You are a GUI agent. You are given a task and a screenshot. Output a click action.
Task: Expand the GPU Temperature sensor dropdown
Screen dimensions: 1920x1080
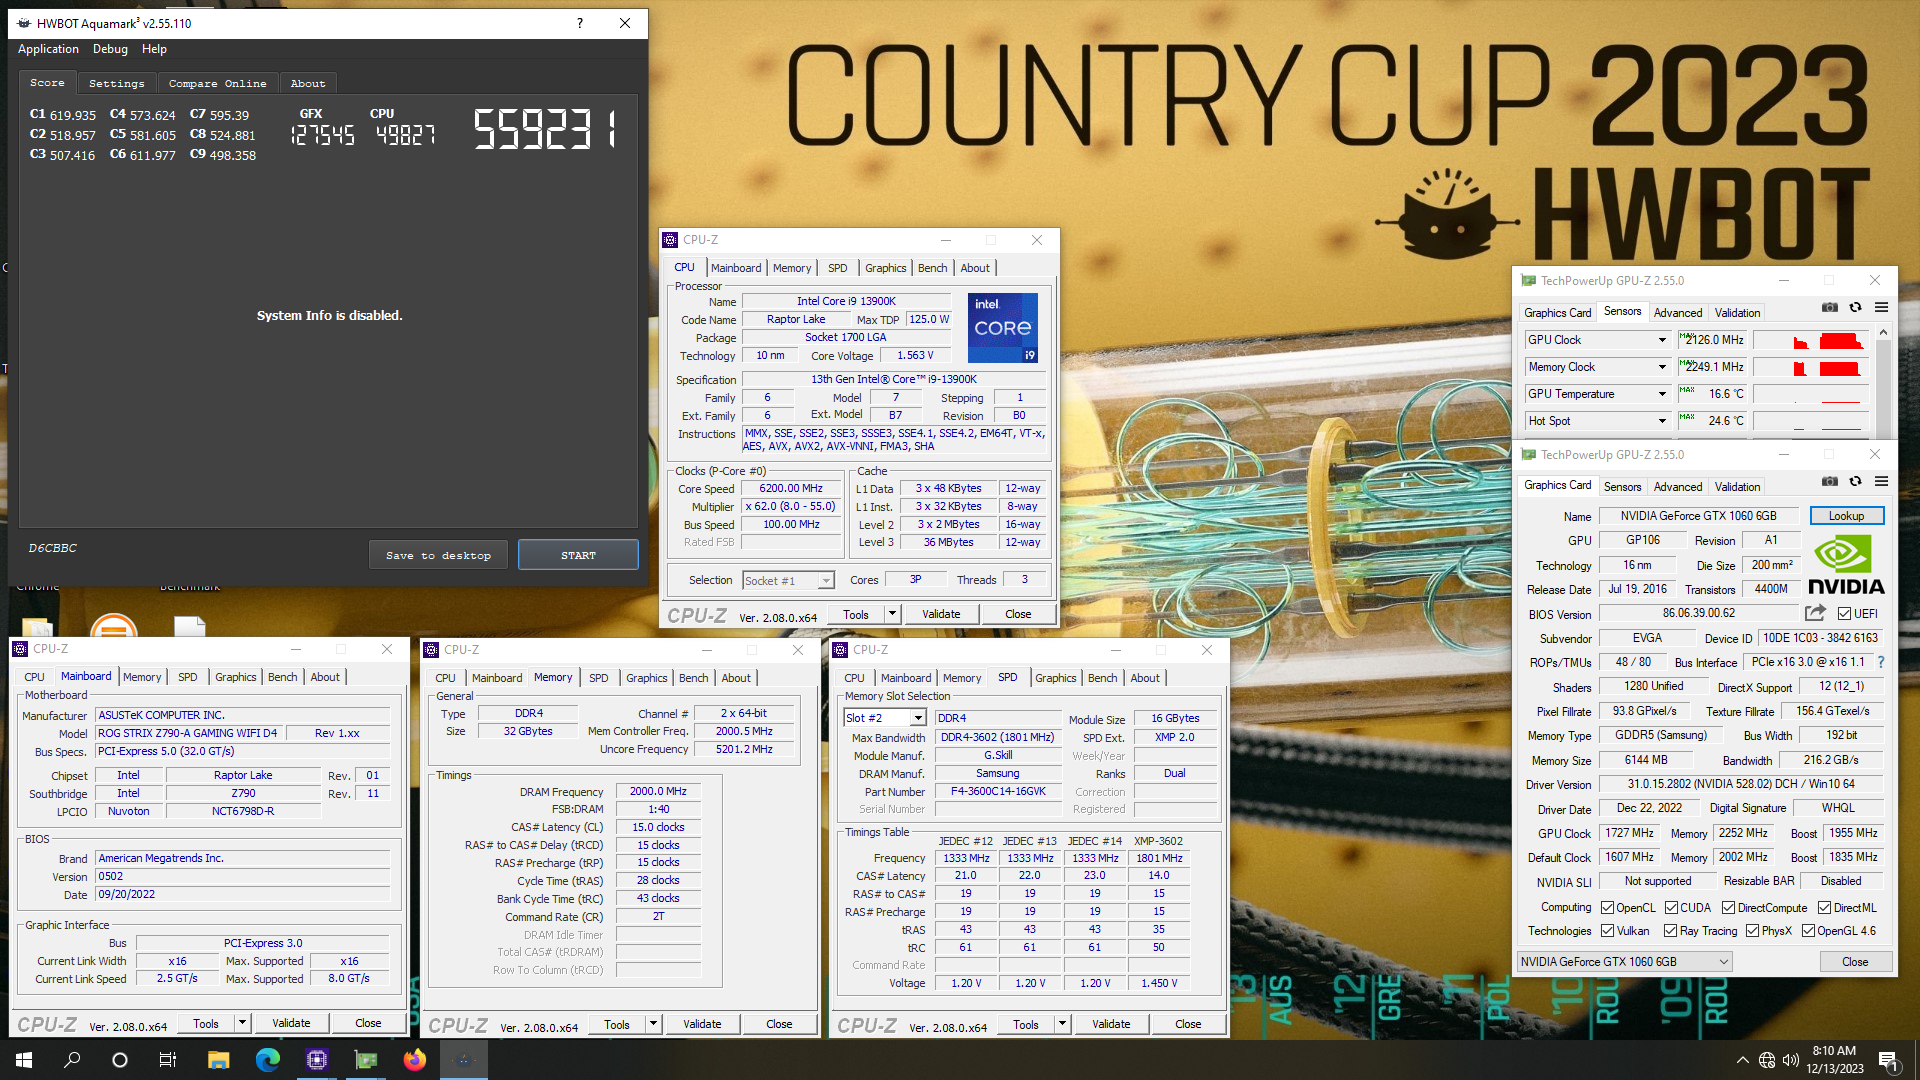click(x=1662, y=394)
